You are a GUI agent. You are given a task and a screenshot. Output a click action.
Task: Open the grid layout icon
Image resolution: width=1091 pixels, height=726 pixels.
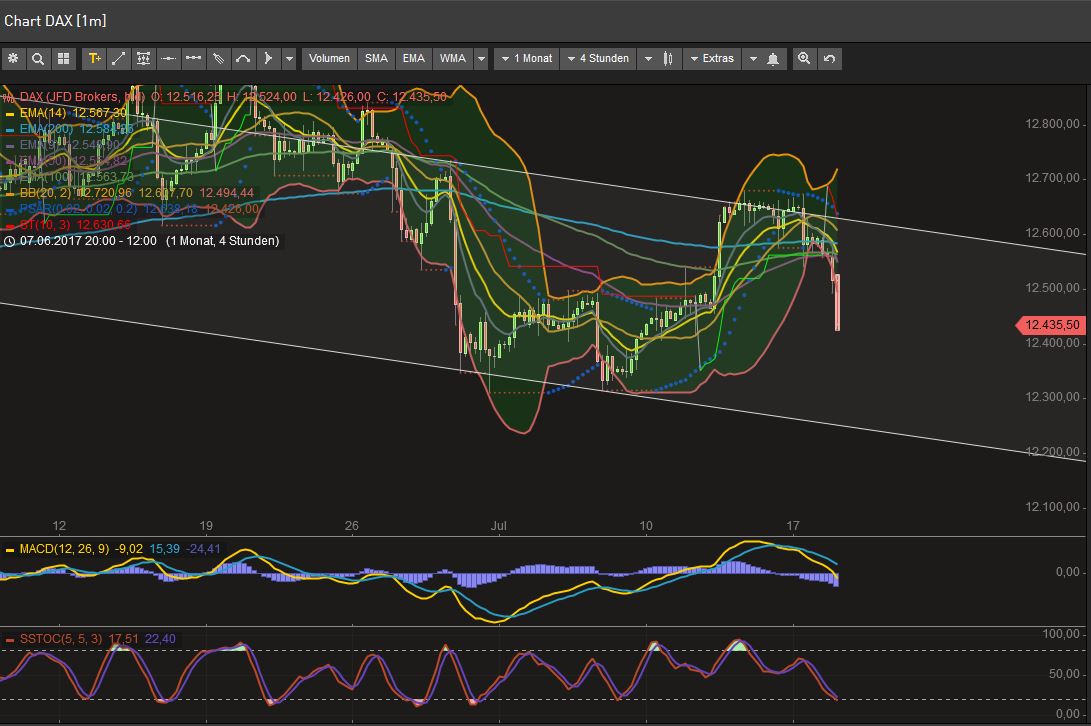point(63,58)
